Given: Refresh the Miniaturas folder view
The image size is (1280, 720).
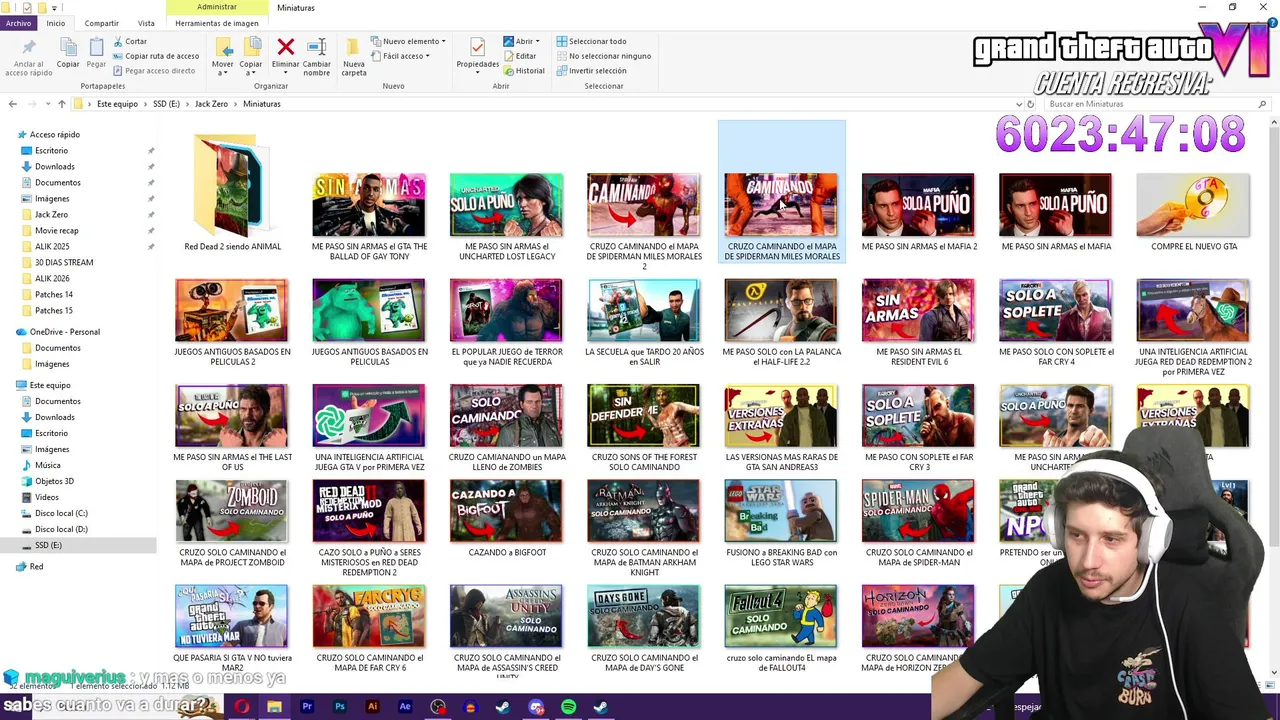Looking at the screenshot, I should (1031, 104).
